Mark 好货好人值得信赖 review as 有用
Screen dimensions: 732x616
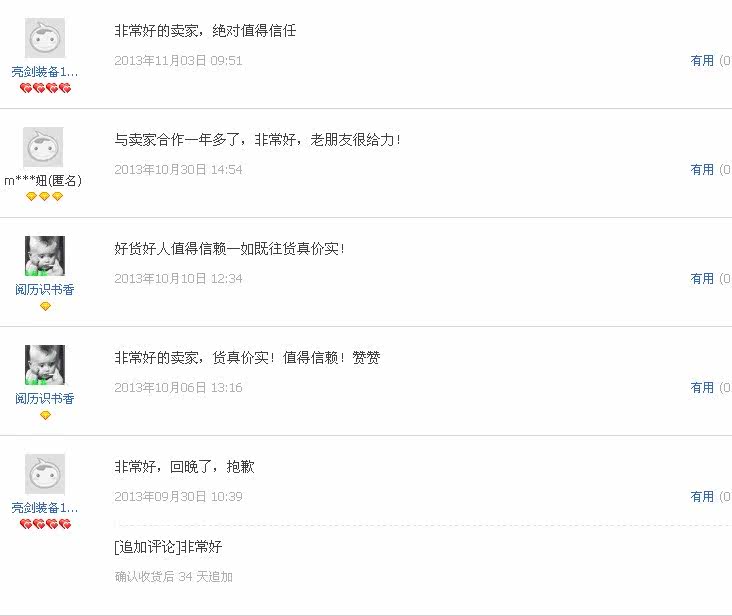point(702,279)
